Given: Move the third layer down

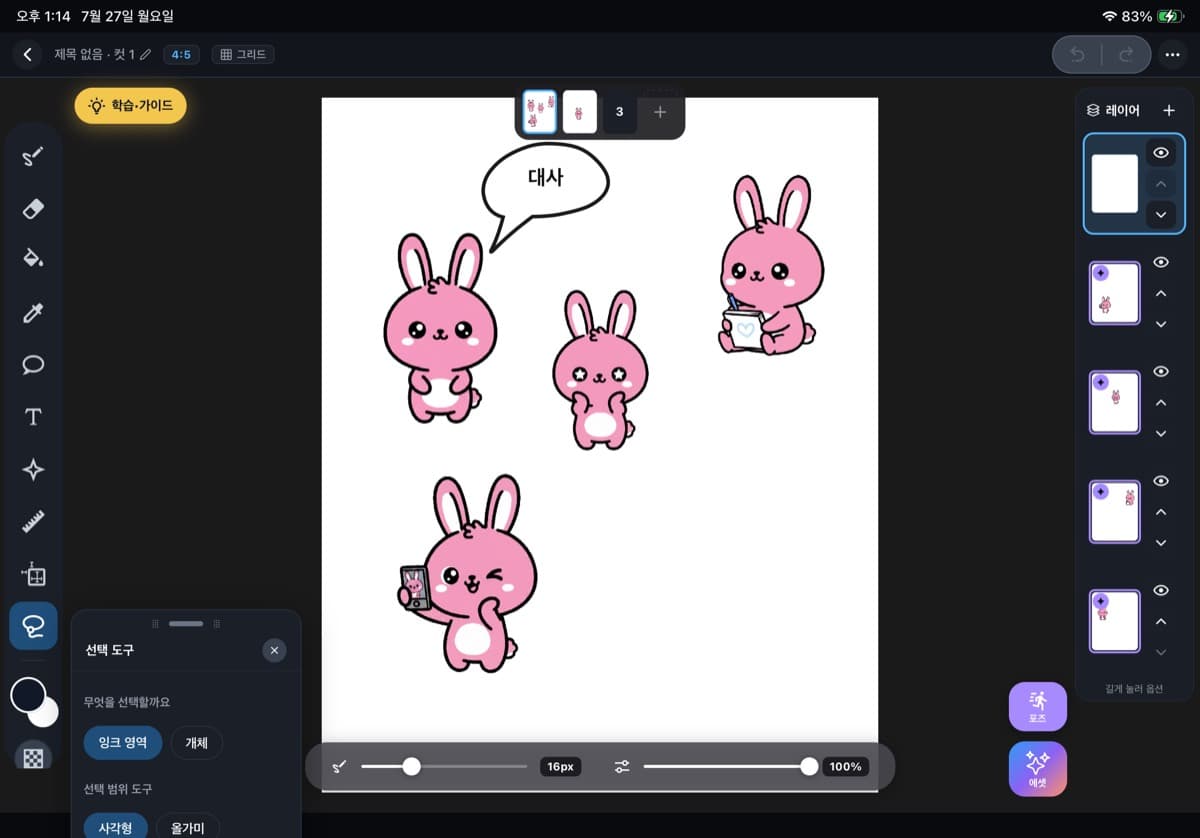Looking at the screenshot, I should point(1161,434).
